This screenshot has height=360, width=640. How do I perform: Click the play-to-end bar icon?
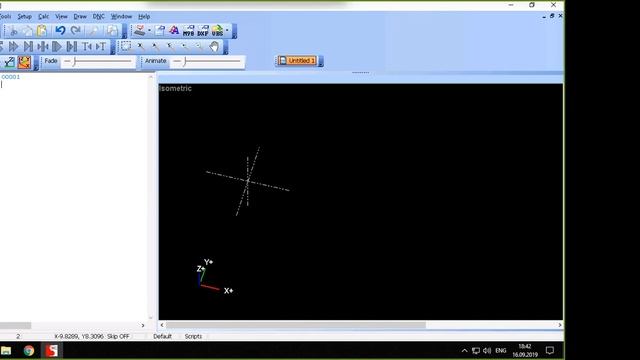(72, 47)
